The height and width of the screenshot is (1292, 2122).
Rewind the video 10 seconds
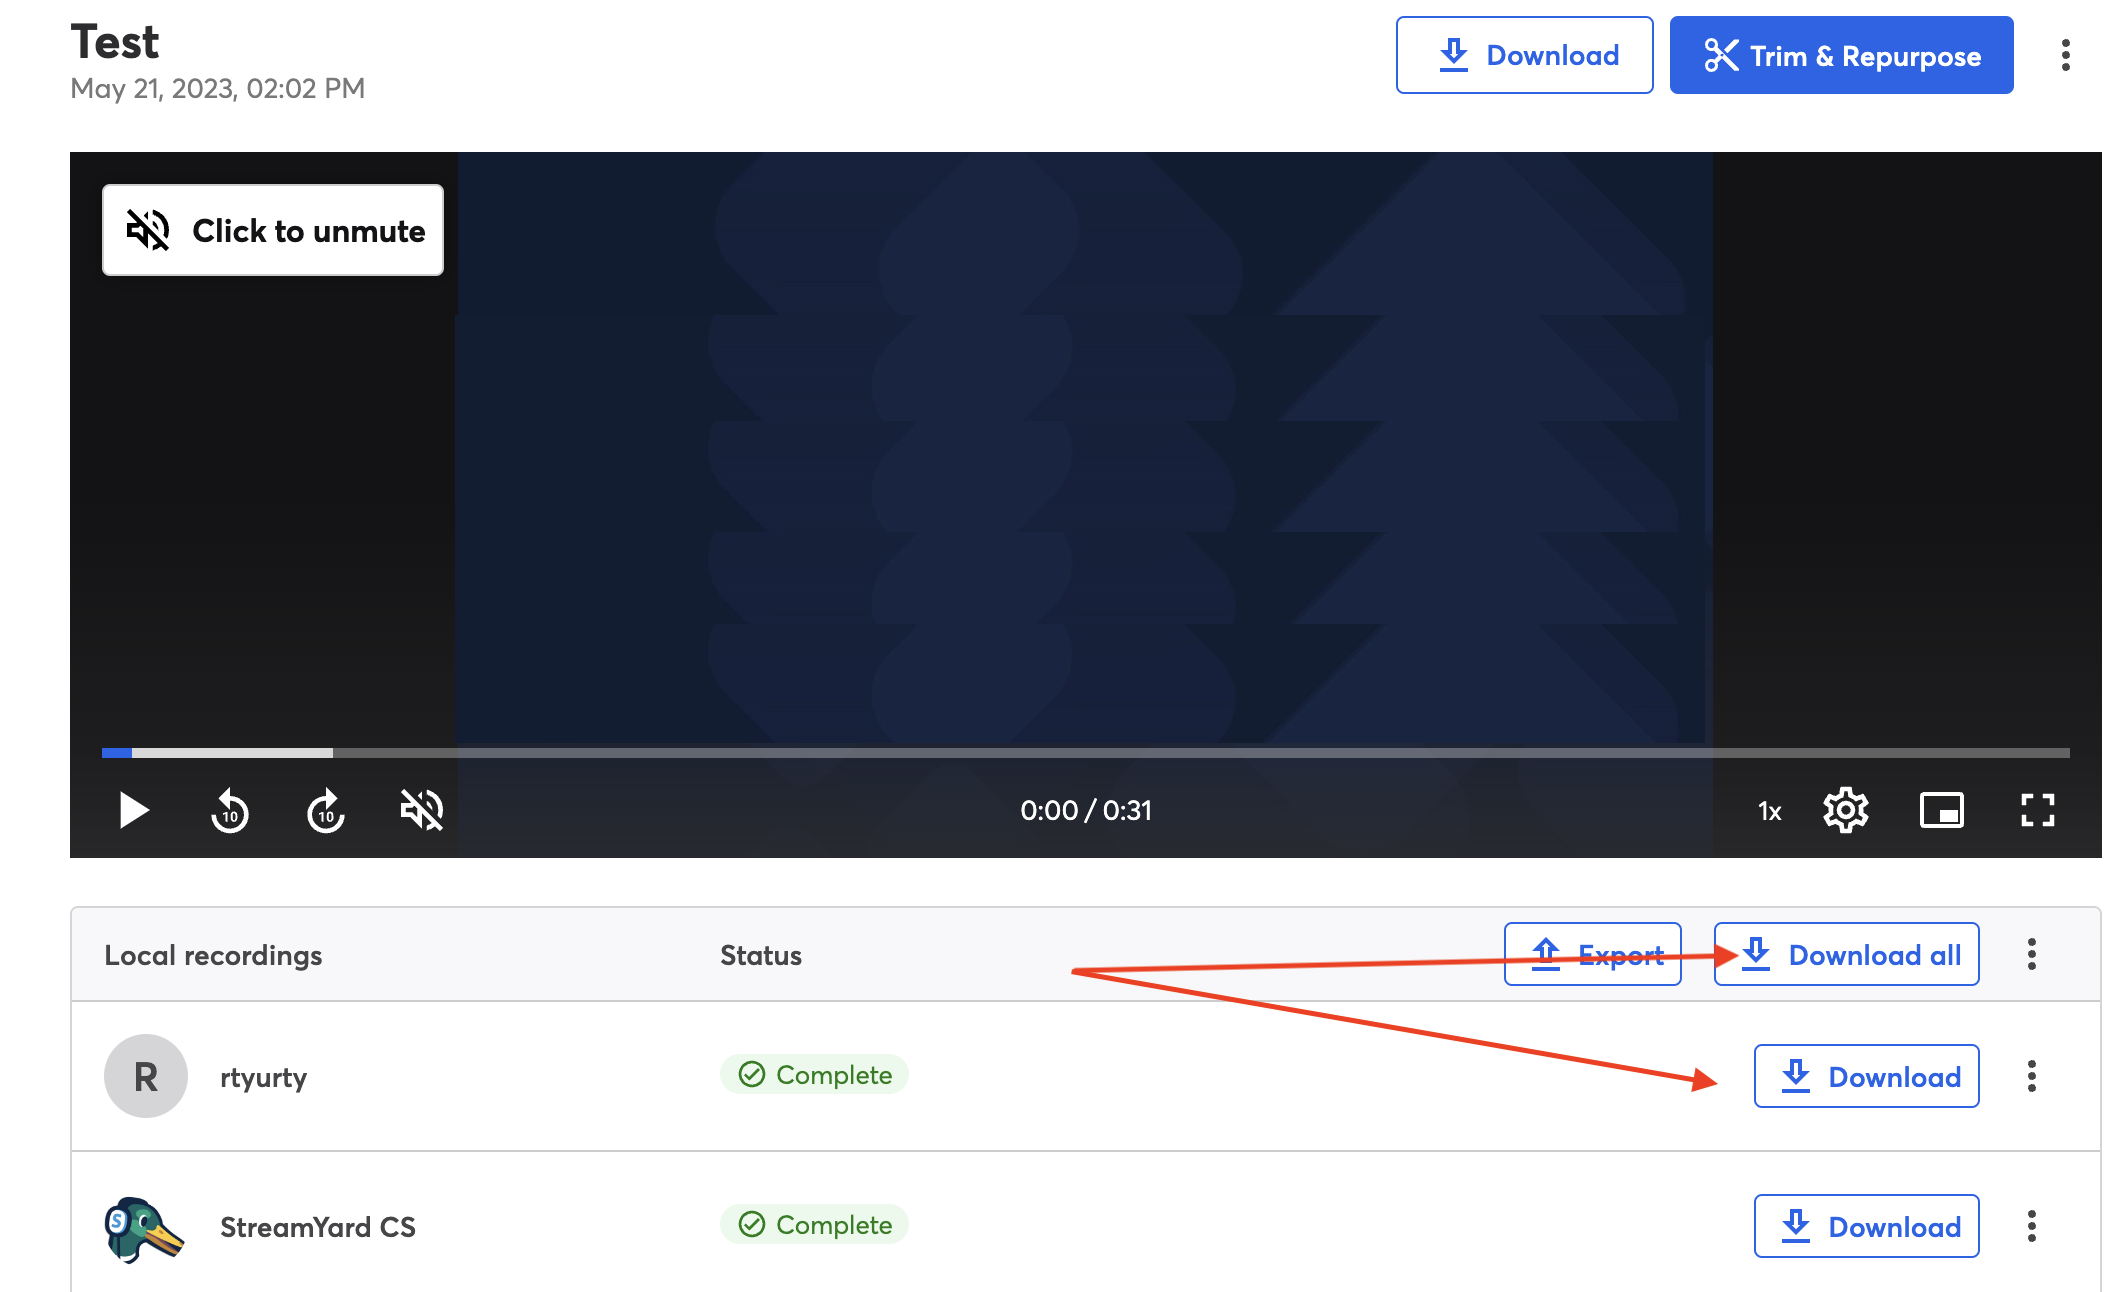click(x=229, y=811)
